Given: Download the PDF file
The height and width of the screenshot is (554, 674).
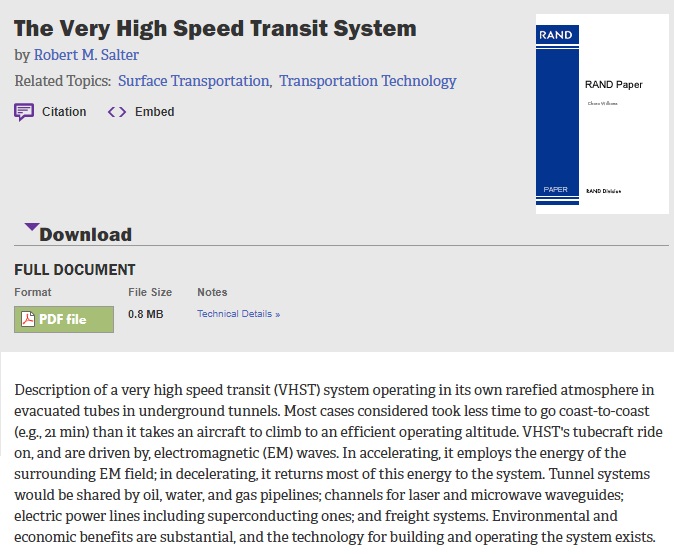Looking at the screenshot, I should tap(64, 319).
